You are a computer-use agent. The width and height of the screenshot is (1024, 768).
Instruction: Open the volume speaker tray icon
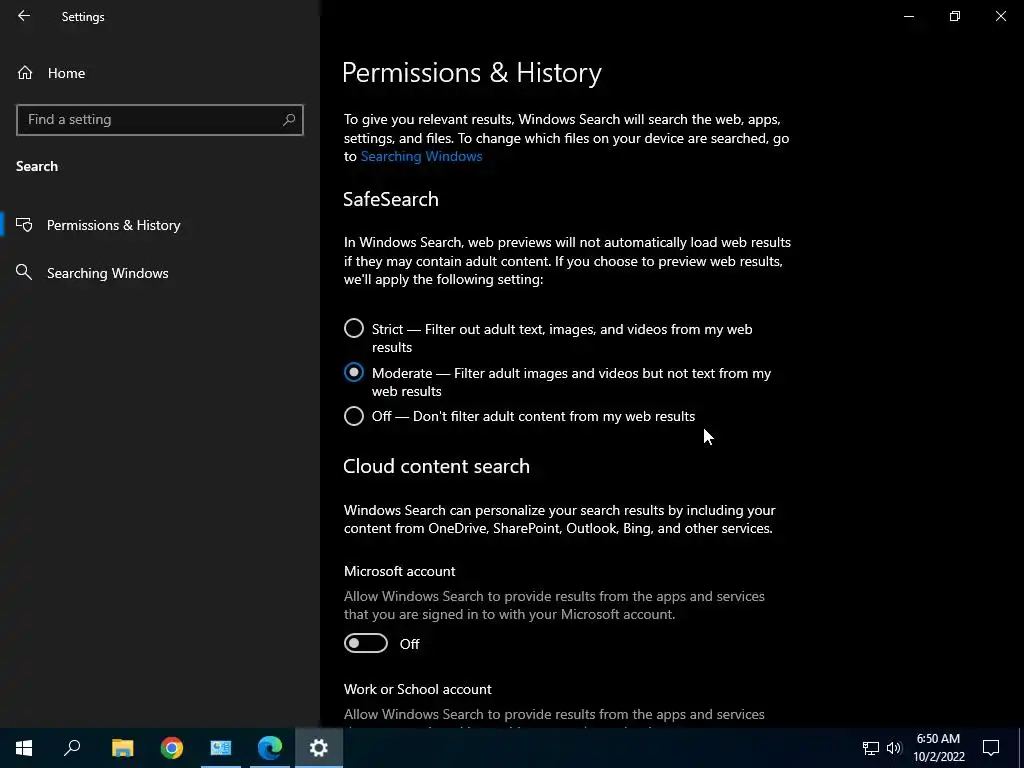point(893,748)
